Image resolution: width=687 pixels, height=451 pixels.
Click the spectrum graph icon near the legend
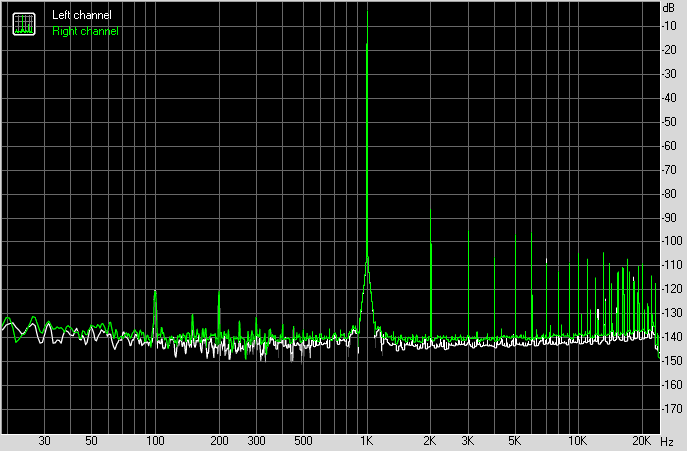coord(24,24)
